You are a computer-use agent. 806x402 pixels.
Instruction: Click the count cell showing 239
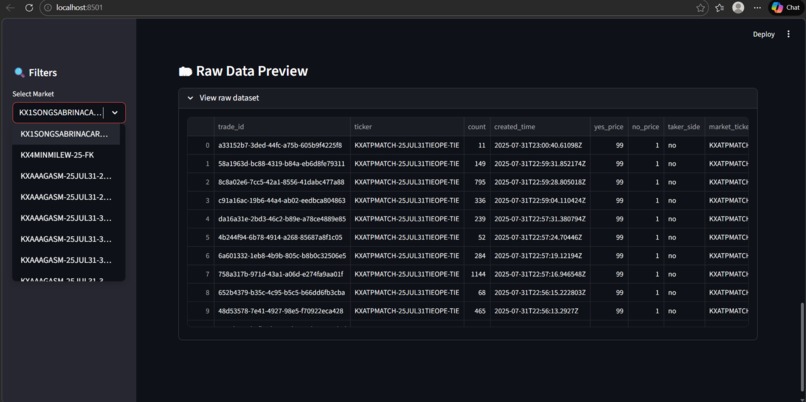(x=477, y=219)
